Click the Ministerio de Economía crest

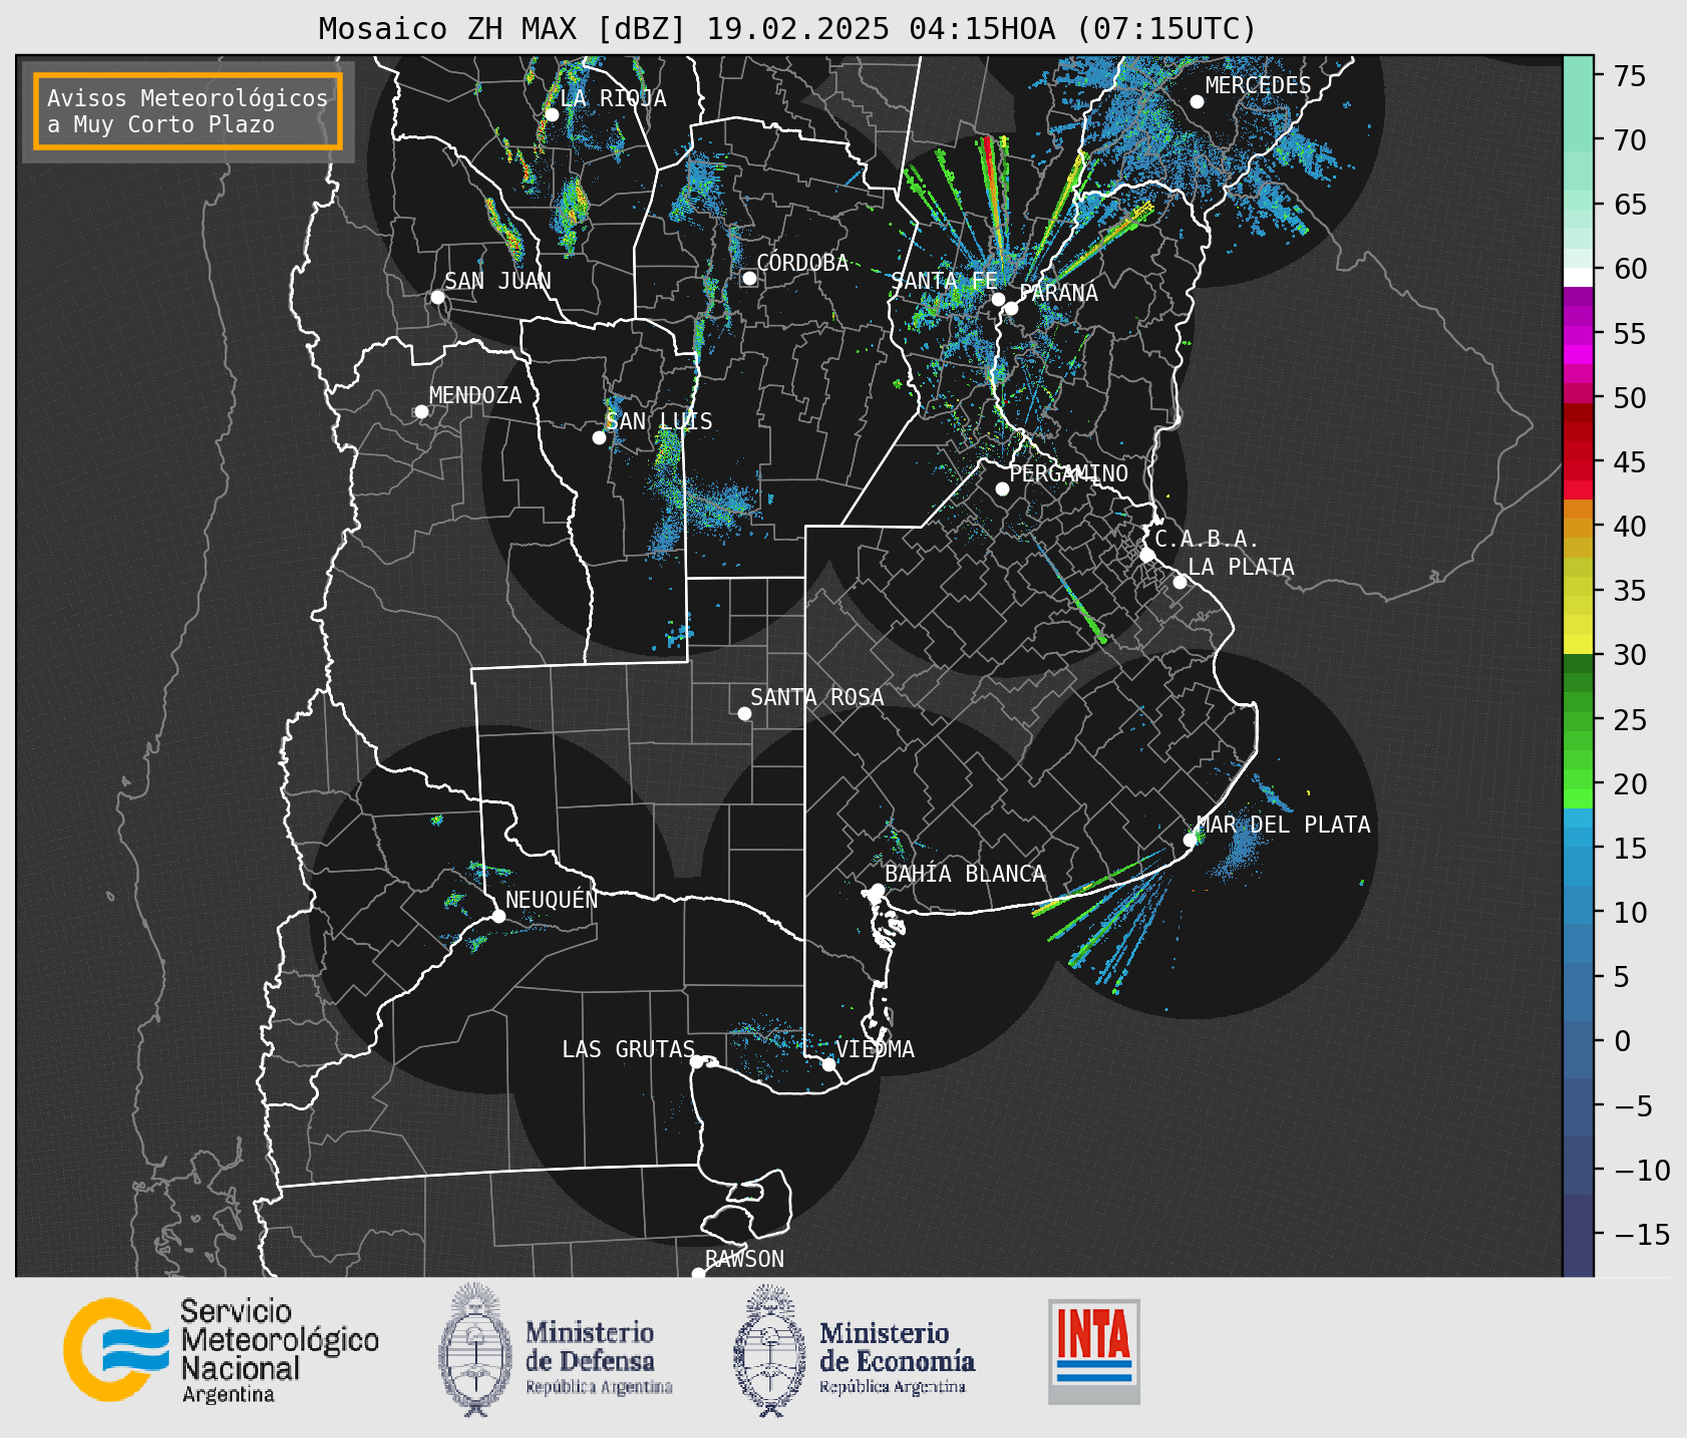tap(768, 1349)
